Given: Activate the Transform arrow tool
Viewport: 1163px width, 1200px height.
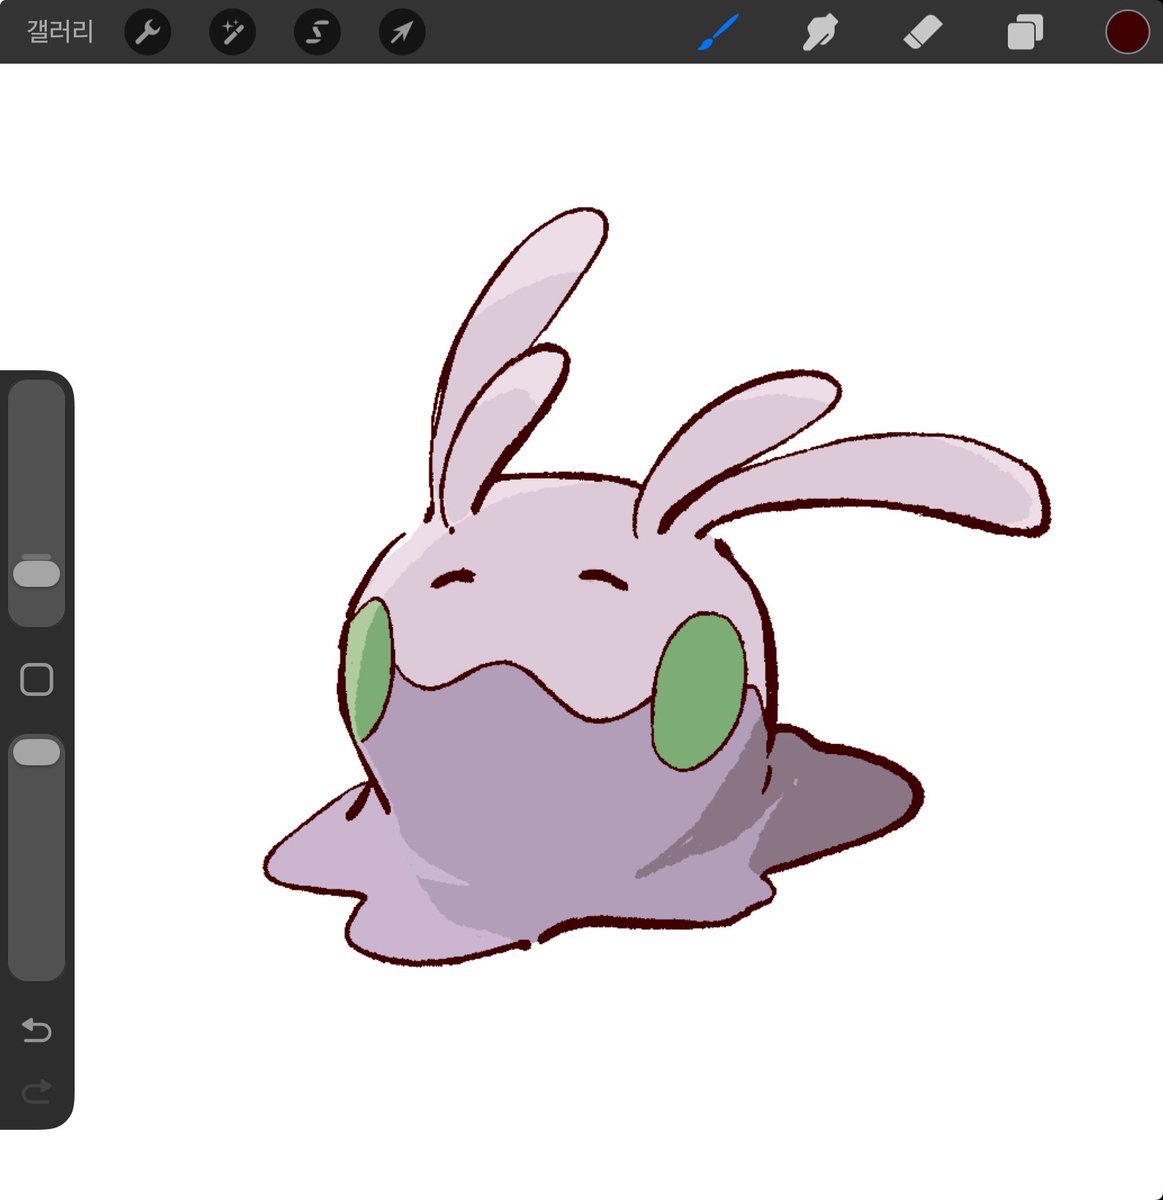Looking at the screenshot, I should [x=402, y=33].
